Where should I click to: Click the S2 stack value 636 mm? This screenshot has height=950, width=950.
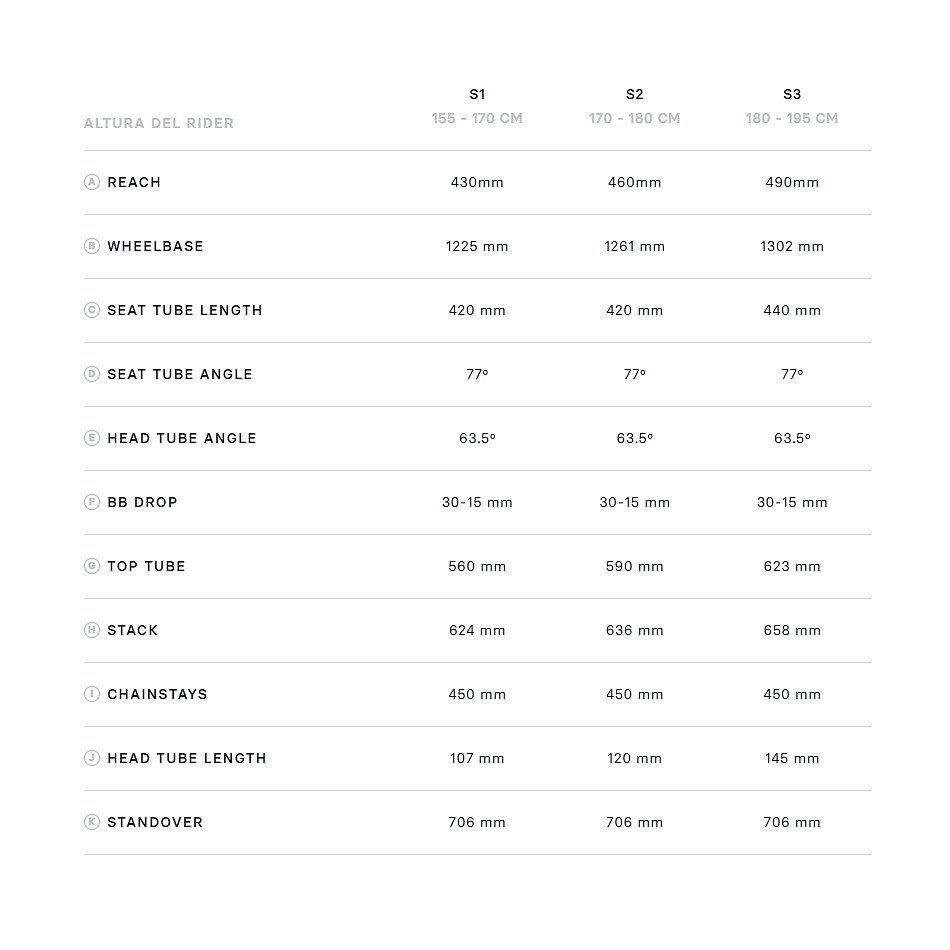(x=634, y=630)
